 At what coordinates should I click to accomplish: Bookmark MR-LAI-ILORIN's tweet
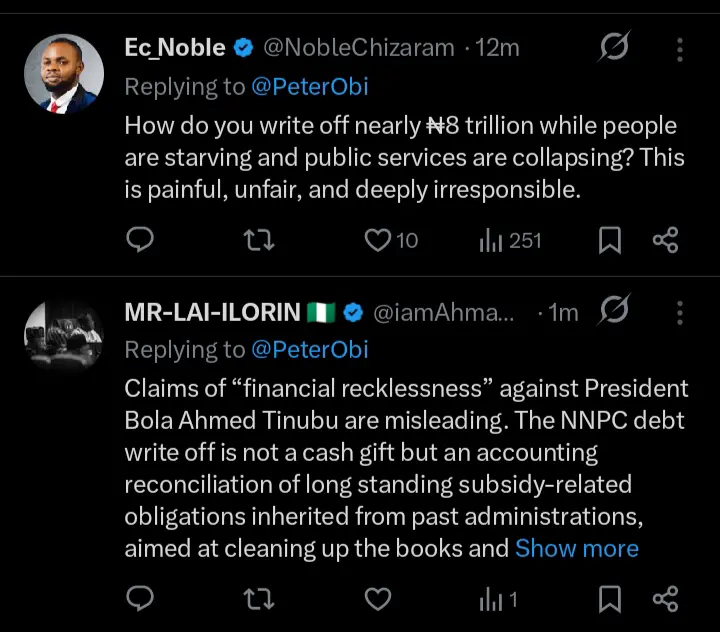click(610, 599)
